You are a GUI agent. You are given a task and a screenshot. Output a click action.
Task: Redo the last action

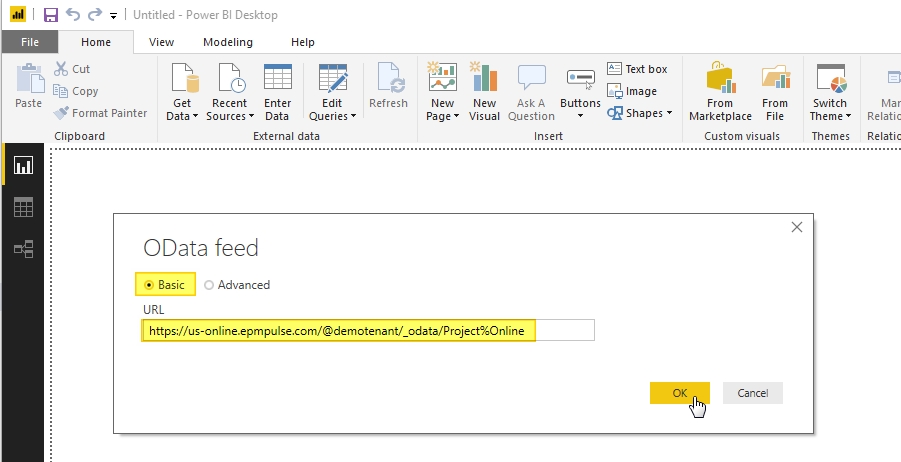coord(95,14)
